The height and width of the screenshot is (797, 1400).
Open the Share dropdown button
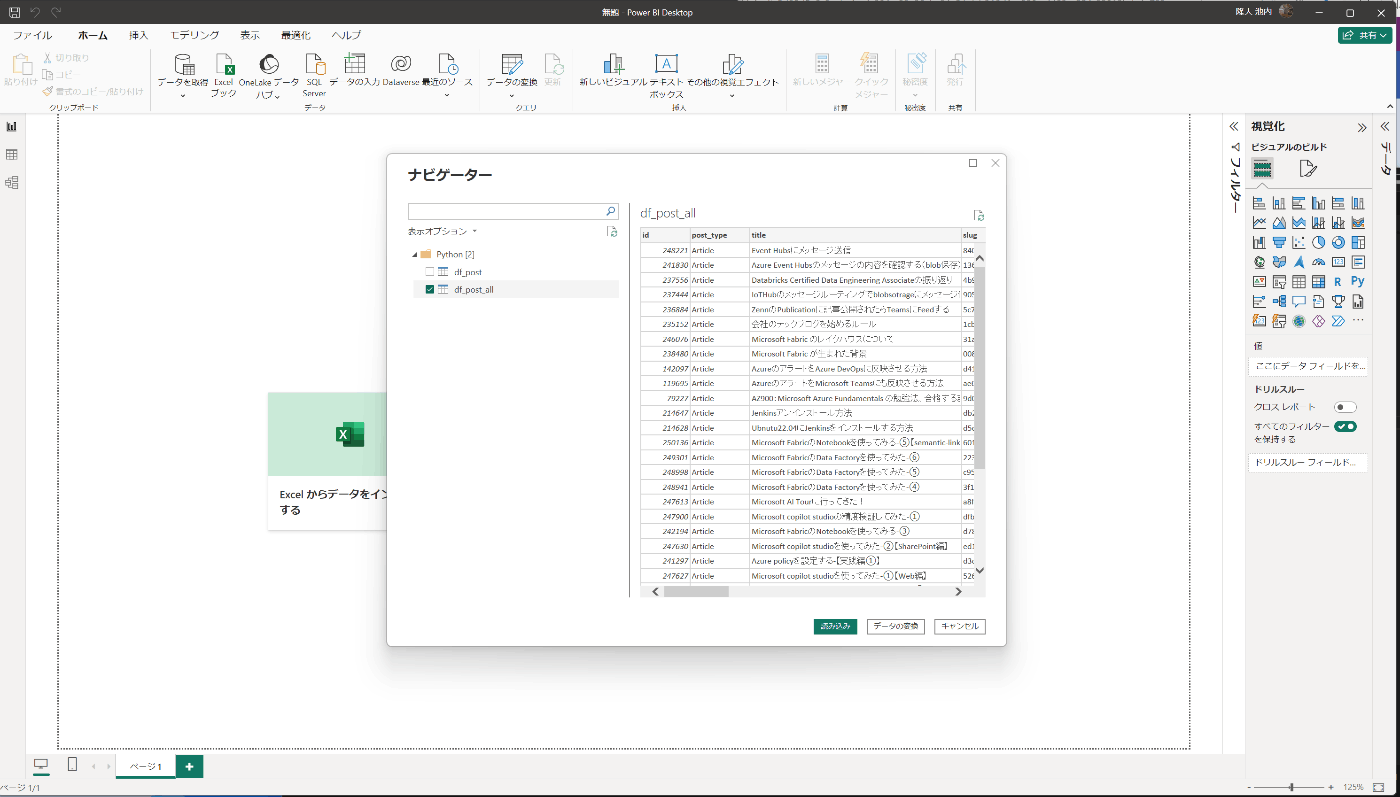point(1365,35)
